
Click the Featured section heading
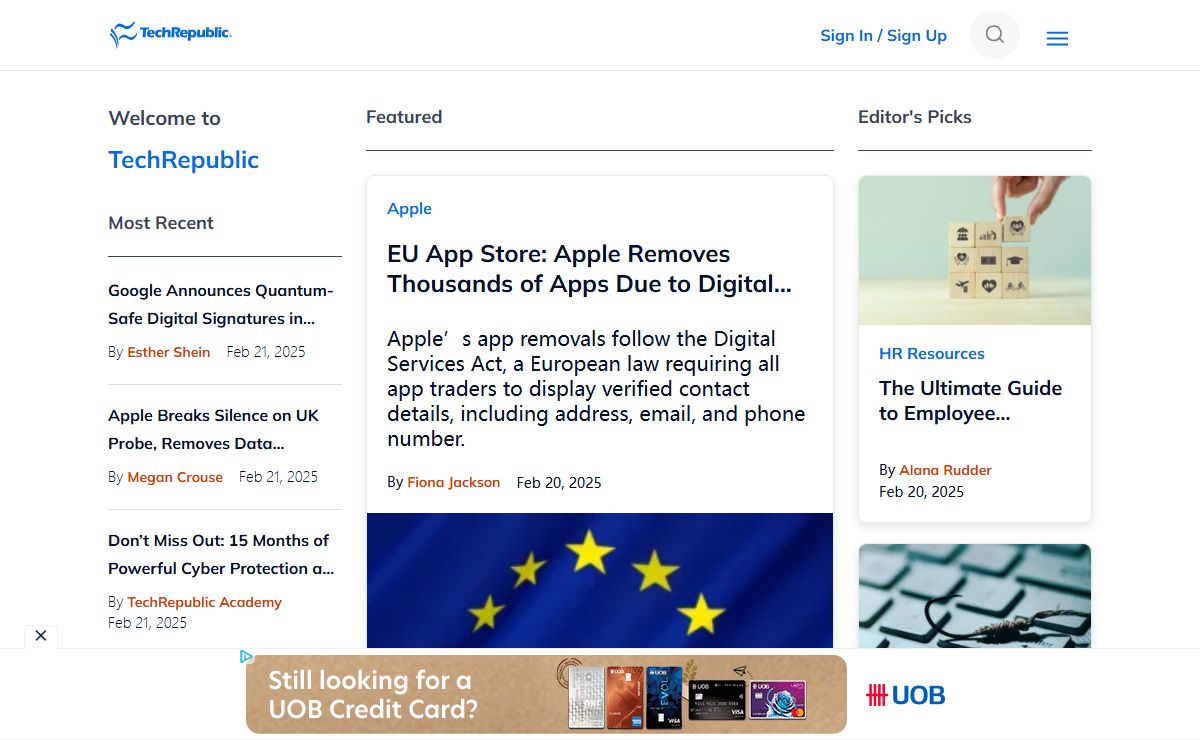click(404, 117)
